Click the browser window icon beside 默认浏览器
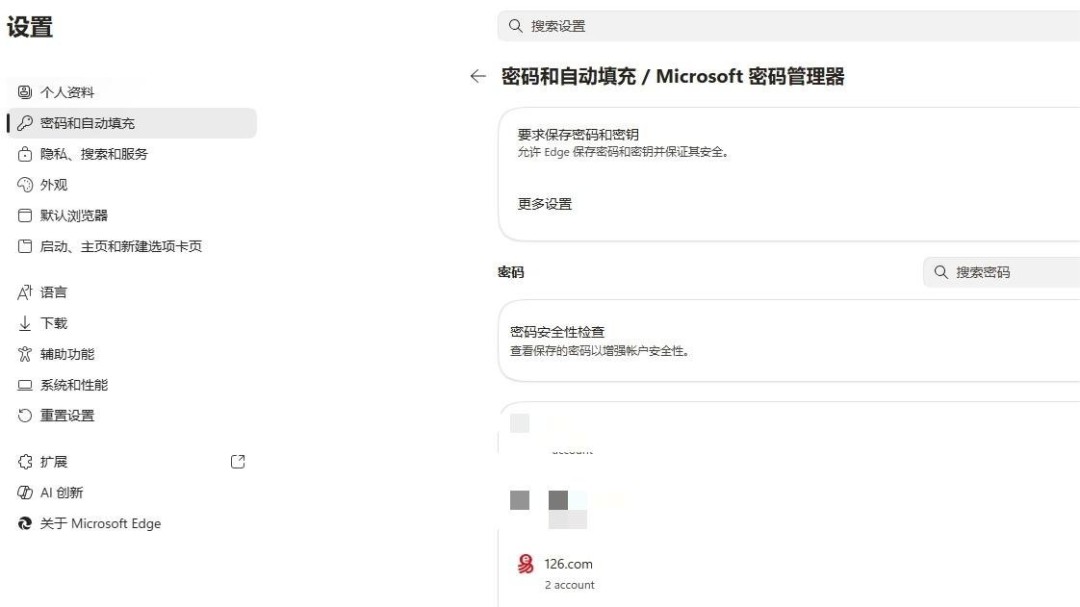This screenshot has width=1080, height=607. (x=25, y=216)
